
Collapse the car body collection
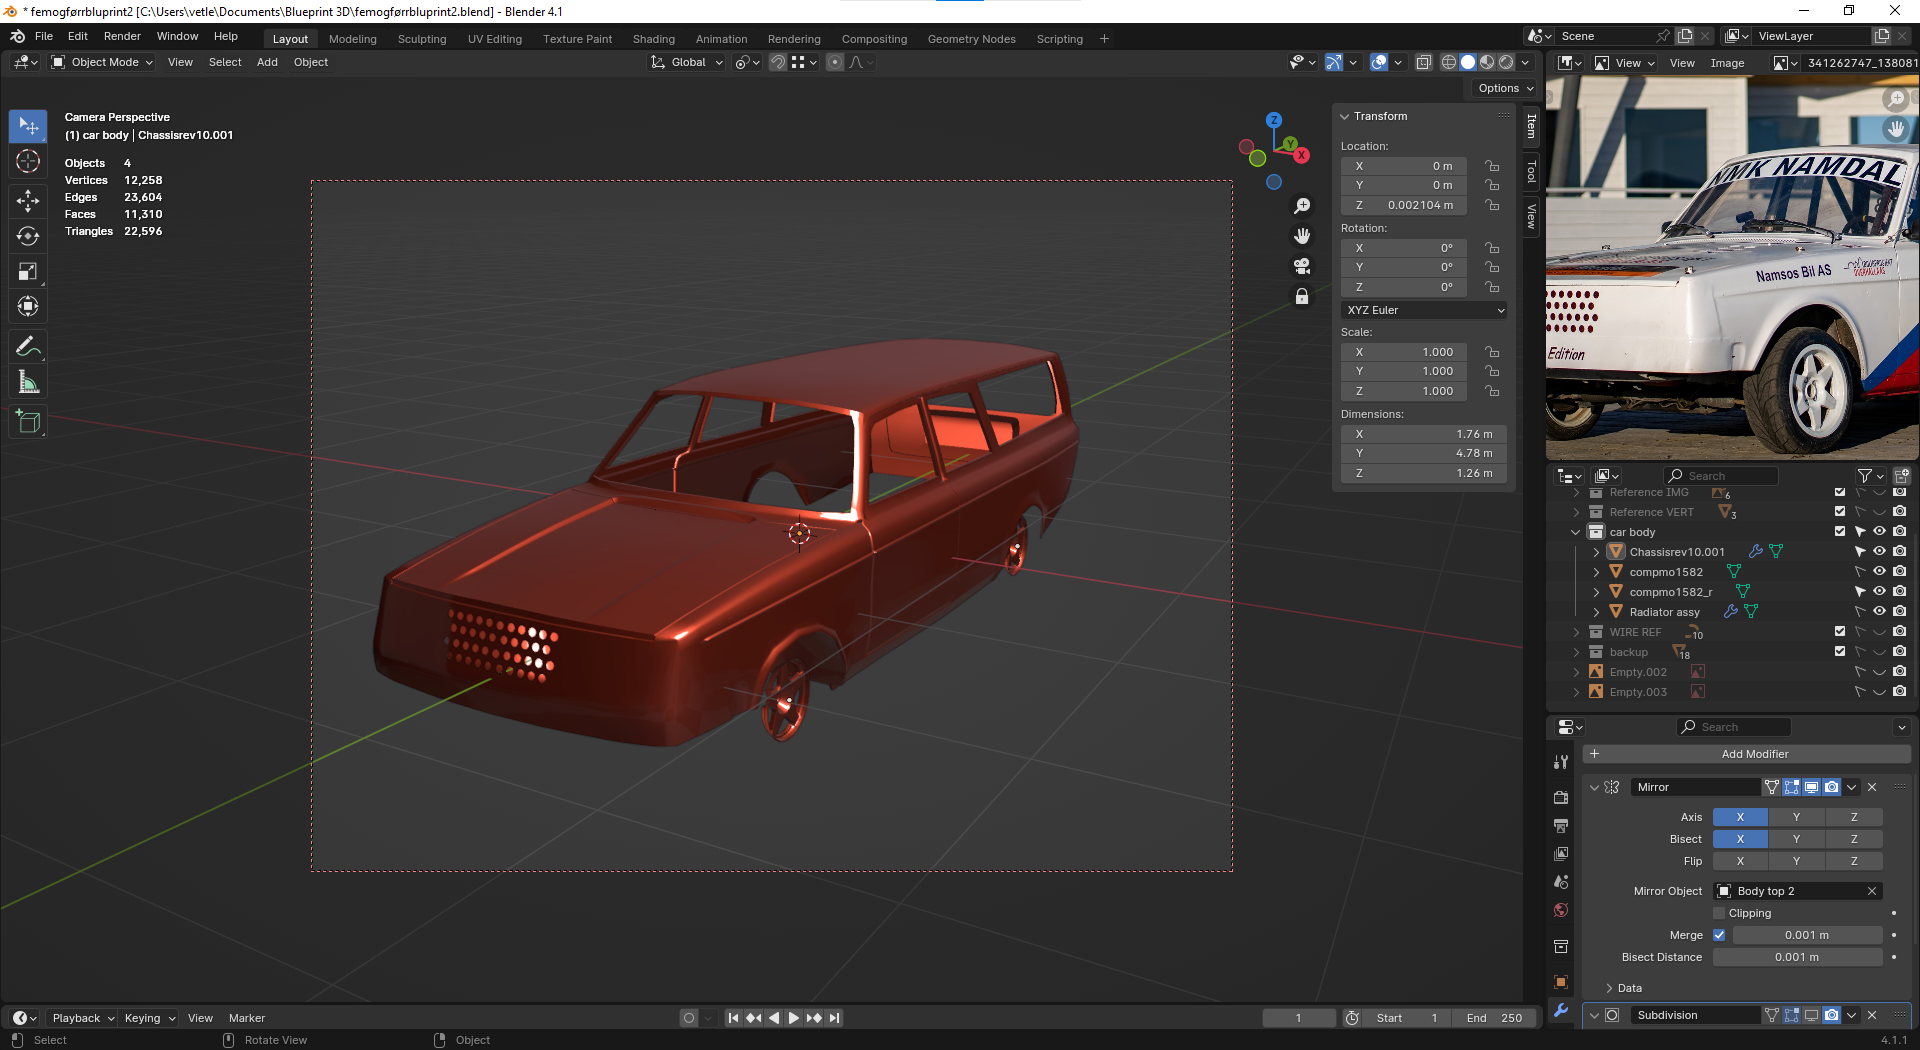(x=1576, y=532)
